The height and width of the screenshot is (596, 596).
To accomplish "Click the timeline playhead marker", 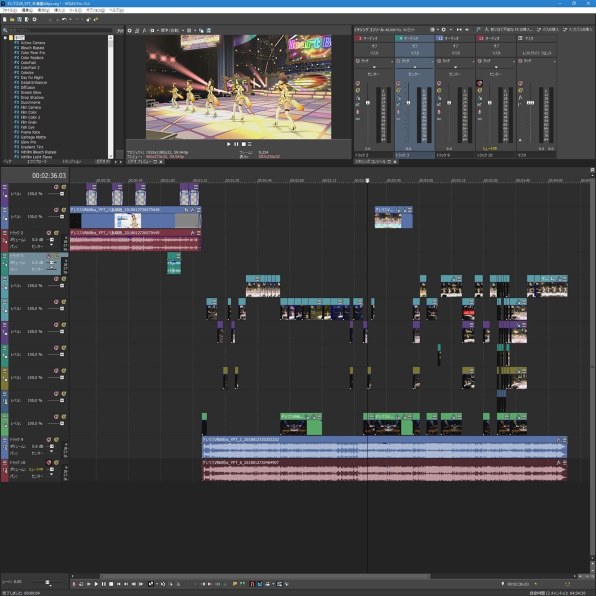I will [x=367, y=181].
